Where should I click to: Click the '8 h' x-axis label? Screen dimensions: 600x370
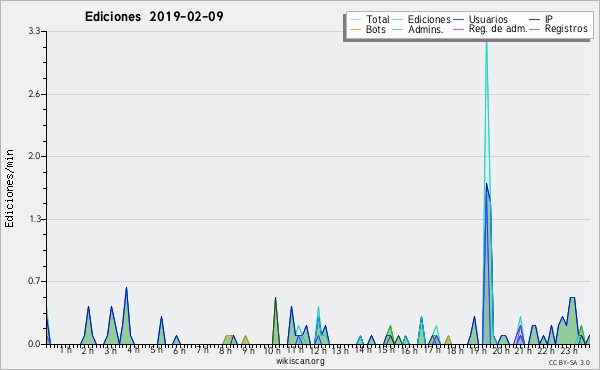[x=225, y=351]
